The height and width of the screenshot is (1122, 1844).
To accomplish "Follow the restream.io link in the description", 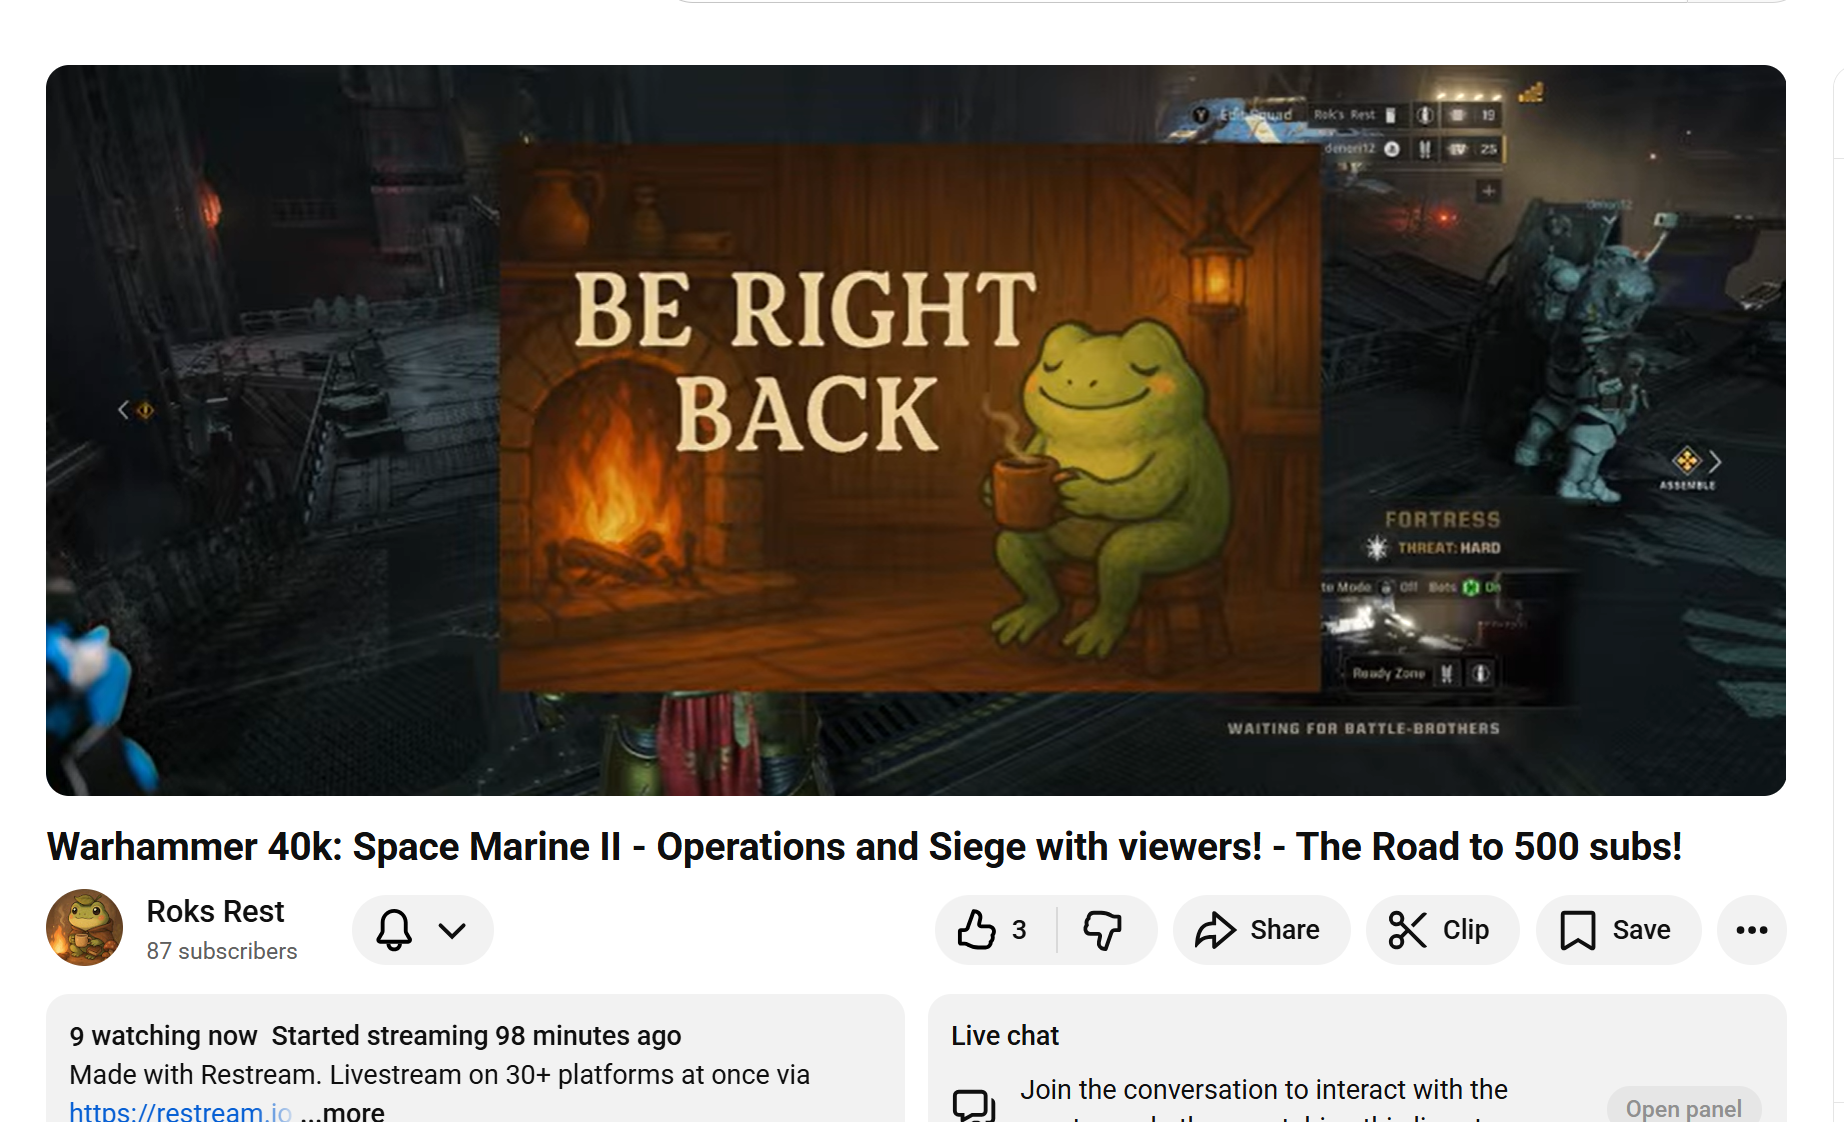I will pos(180,1111).
